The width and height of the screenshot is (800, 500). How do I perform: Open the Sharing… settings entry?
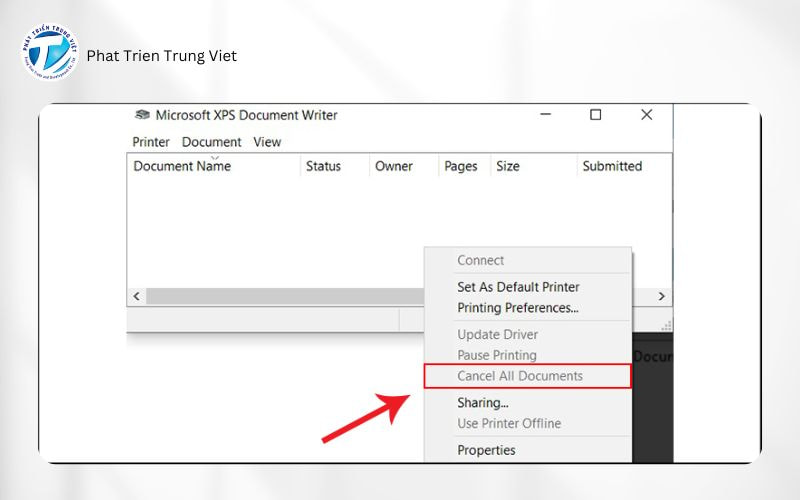(483, 402)
